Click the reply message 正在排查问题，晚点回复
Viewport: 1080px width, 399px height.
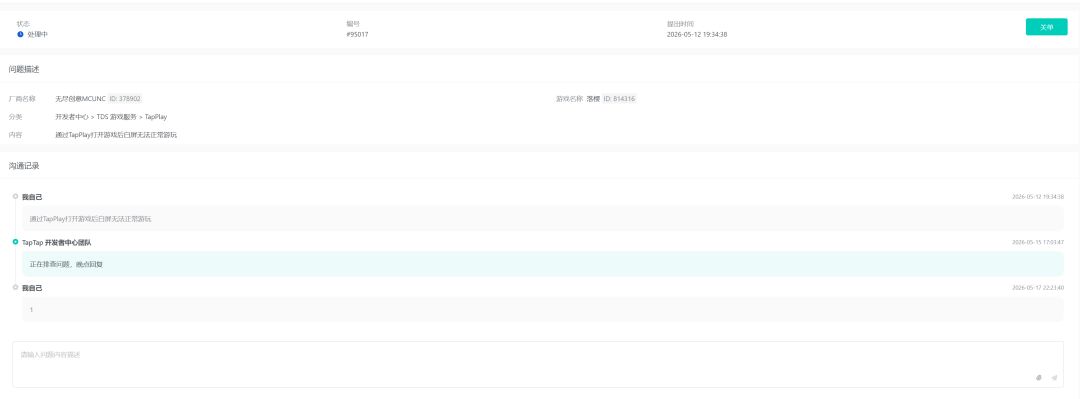[66, 265]
